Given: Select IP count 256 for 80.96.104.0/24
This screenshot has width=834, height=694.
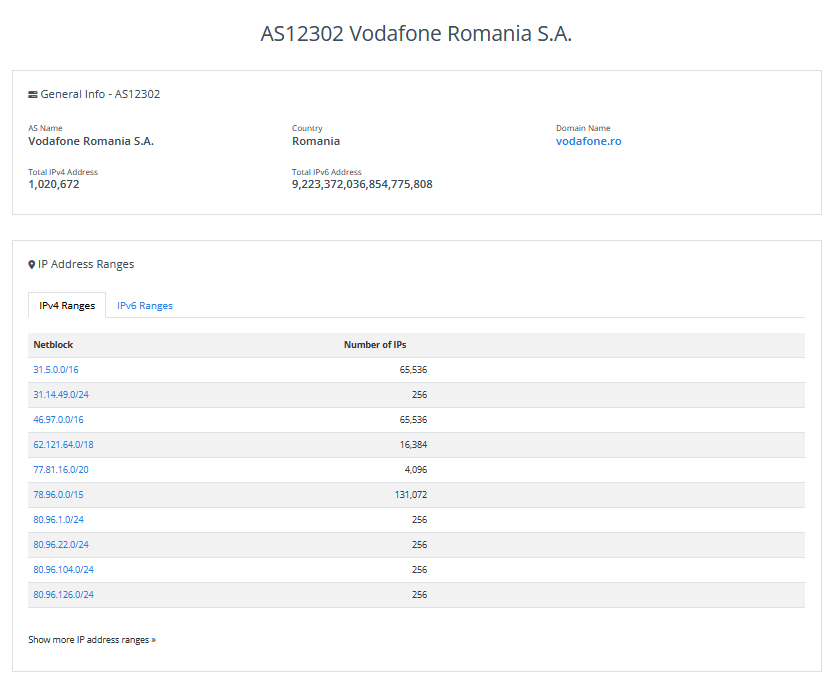Looking at the screenshot, I should click(x=420, y=570).
